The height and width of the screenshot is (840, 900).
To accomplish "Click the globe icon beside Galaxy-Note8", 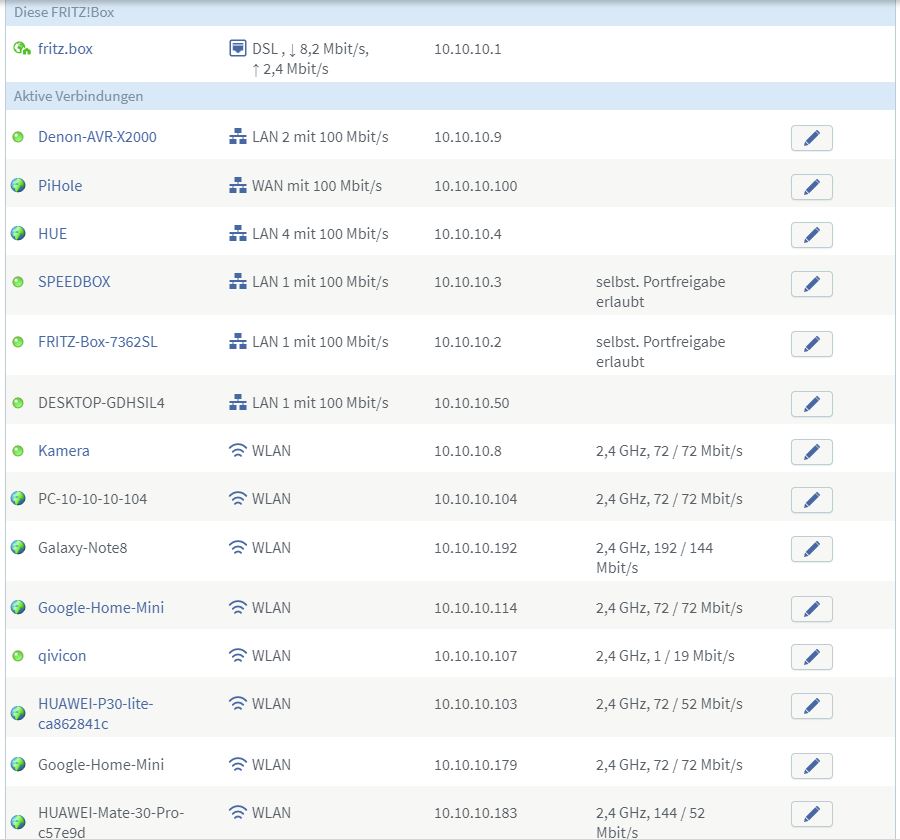I will pyautogui.click(x=18, y=547).
